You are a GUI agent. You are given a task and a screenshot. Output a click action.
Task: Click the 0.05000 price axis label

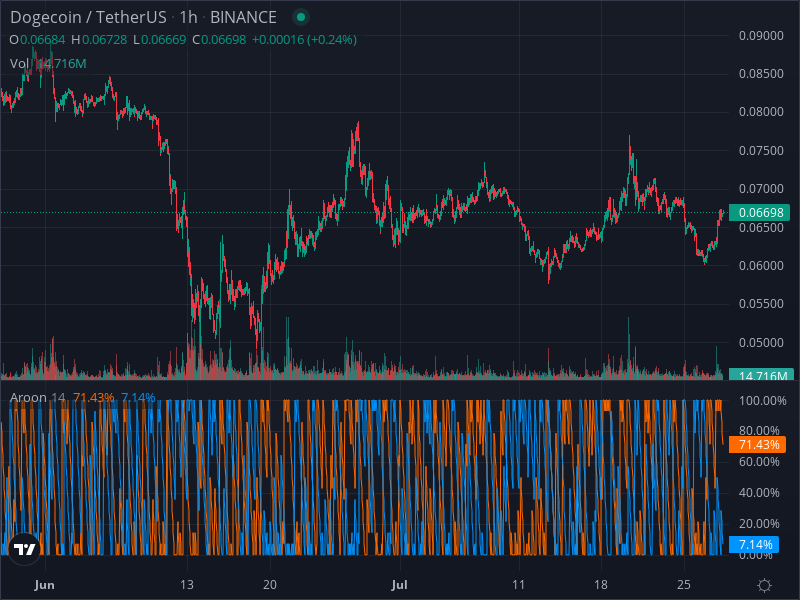761,342
